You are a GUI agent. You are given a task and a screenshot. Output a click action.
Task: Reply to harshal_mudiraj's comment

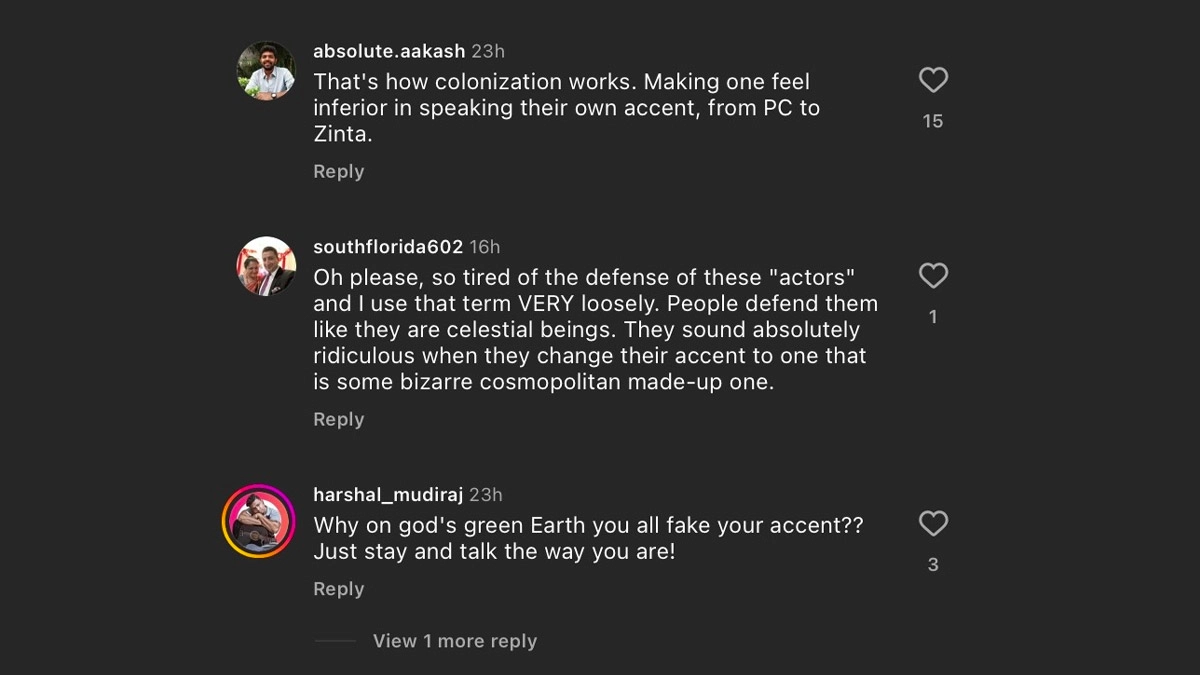click(x=338, y=589)
